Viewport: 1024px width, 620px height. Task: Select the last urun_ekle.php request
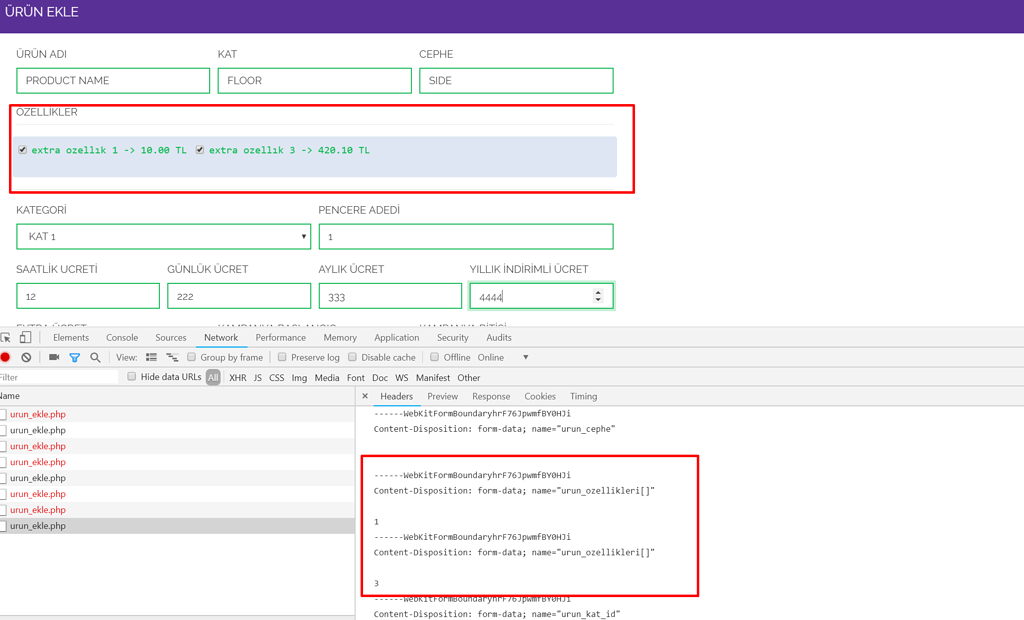click(x=37, y=525)
